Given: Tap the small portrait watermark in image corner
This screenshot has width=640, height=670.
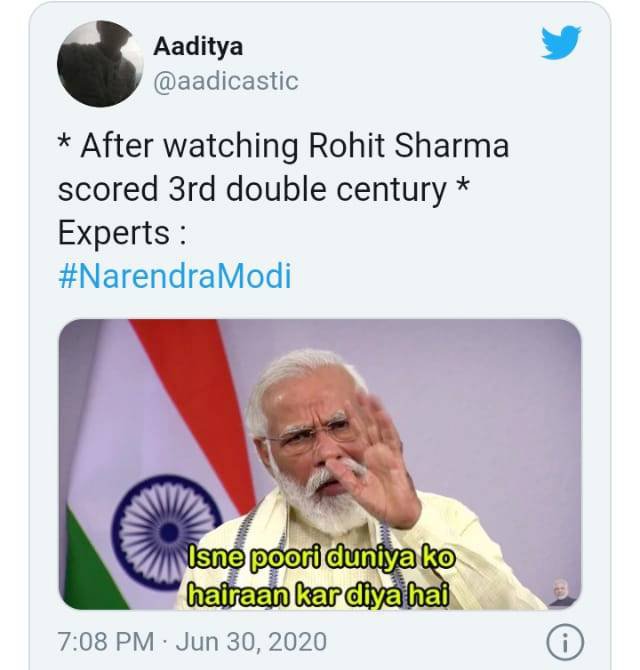Looking at the screenshot, I should coord(562,594).
